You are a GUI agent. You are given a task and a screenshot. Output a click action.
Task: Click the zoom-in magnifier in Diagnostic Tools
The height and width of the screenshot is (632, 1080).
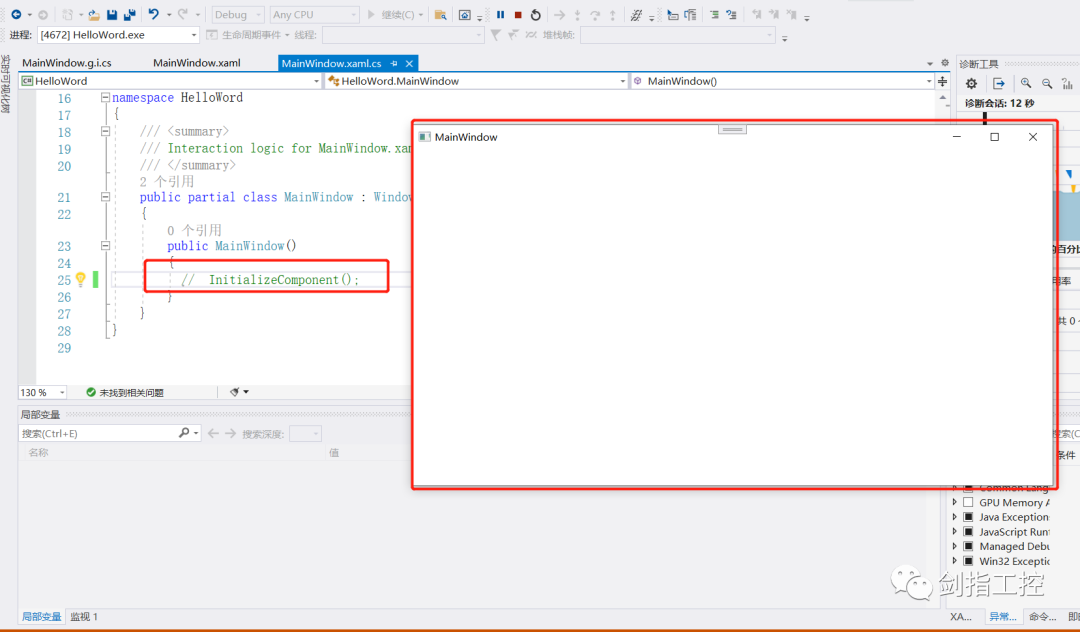(1026, 84)
